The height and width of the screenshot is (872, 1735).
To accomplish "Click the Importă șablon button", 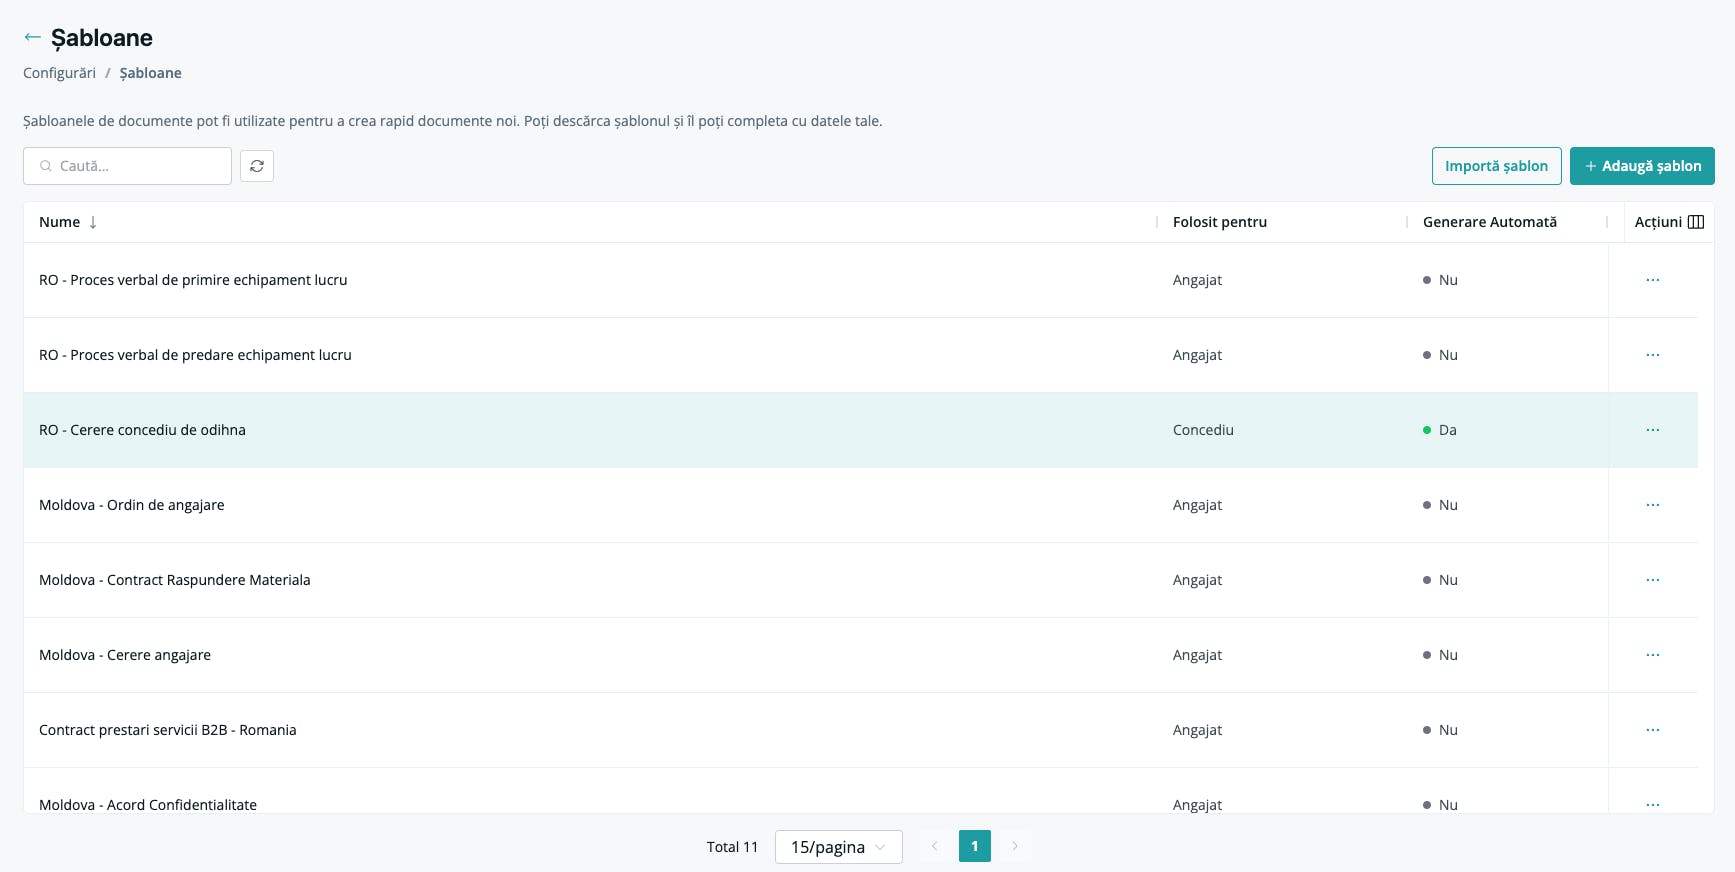I will tap(1496, 166).
